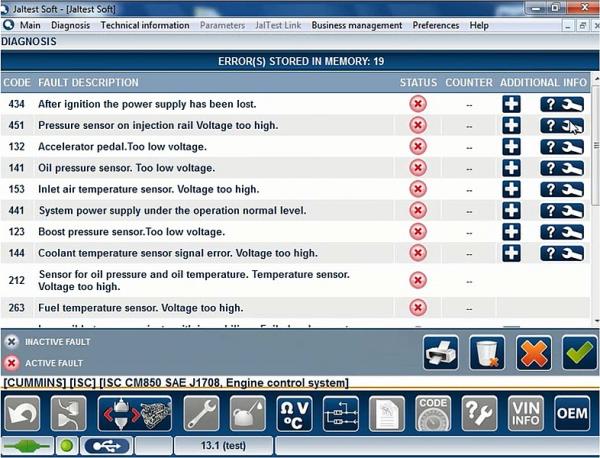Open troubleshooting help for fault 153
Image resolution: width=600 pixels, height=458 pixels.
pos(562,189)
